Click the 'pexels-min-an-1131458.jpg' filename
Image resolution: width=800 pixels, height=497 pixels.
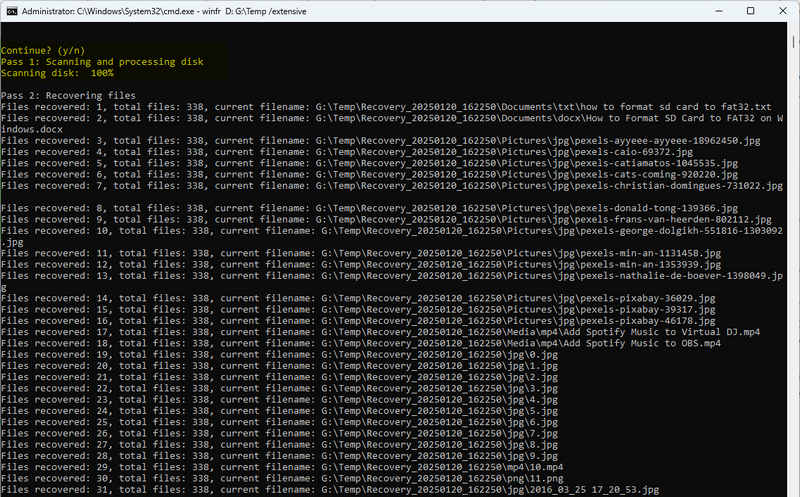pyautogui.click(x=650, y=253)
